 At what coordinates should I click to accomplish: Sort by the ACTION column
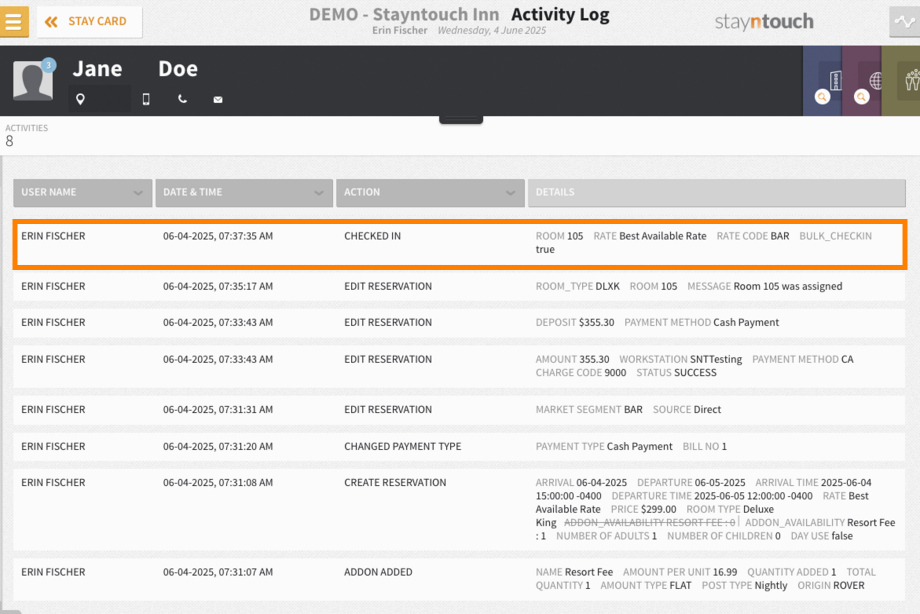(x=430, y=193)
